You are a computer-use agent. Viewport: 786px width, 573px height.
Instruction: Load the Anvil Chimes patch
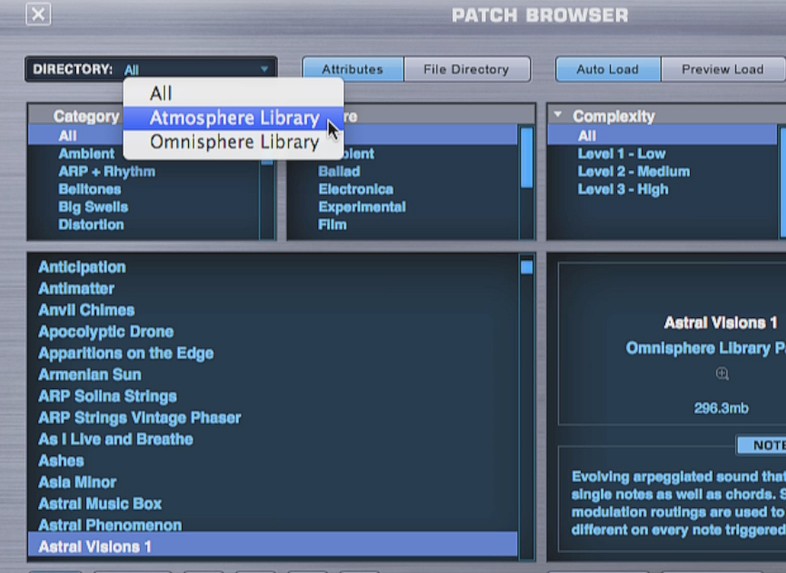87,310
